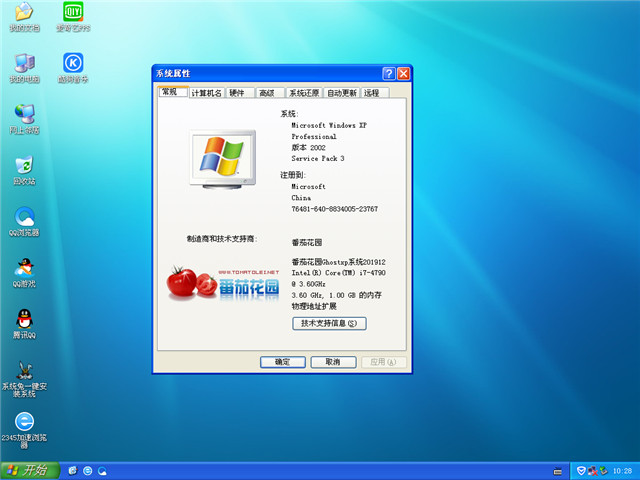640x480 pixels.
Task: Switch to the 高级 tab
Action: pos(270,93)
